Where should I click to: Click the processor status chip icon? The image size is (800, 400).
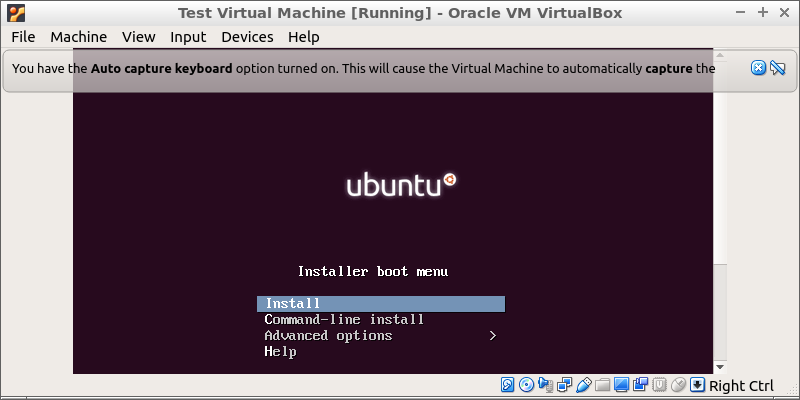pos(660,385)
